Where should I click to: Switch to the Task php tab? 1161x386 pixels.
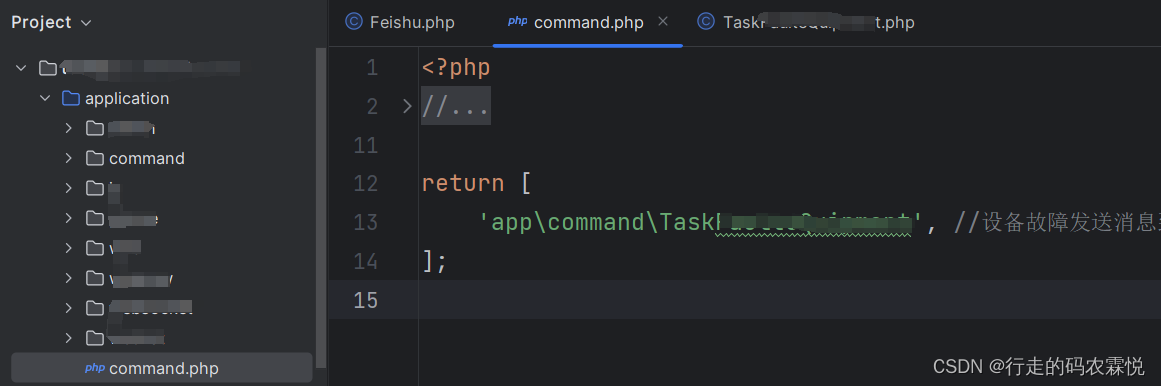(x=806, y=22)
